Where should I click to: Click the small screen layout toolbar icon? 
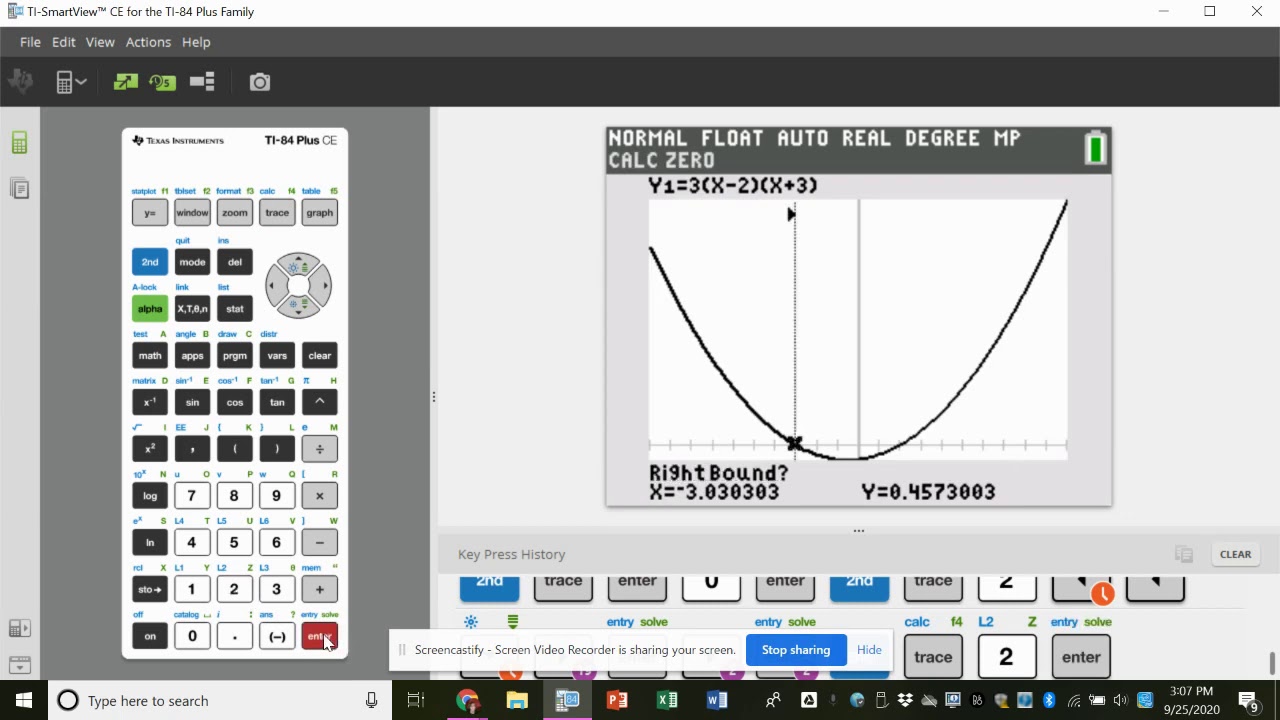pos(202,82)
